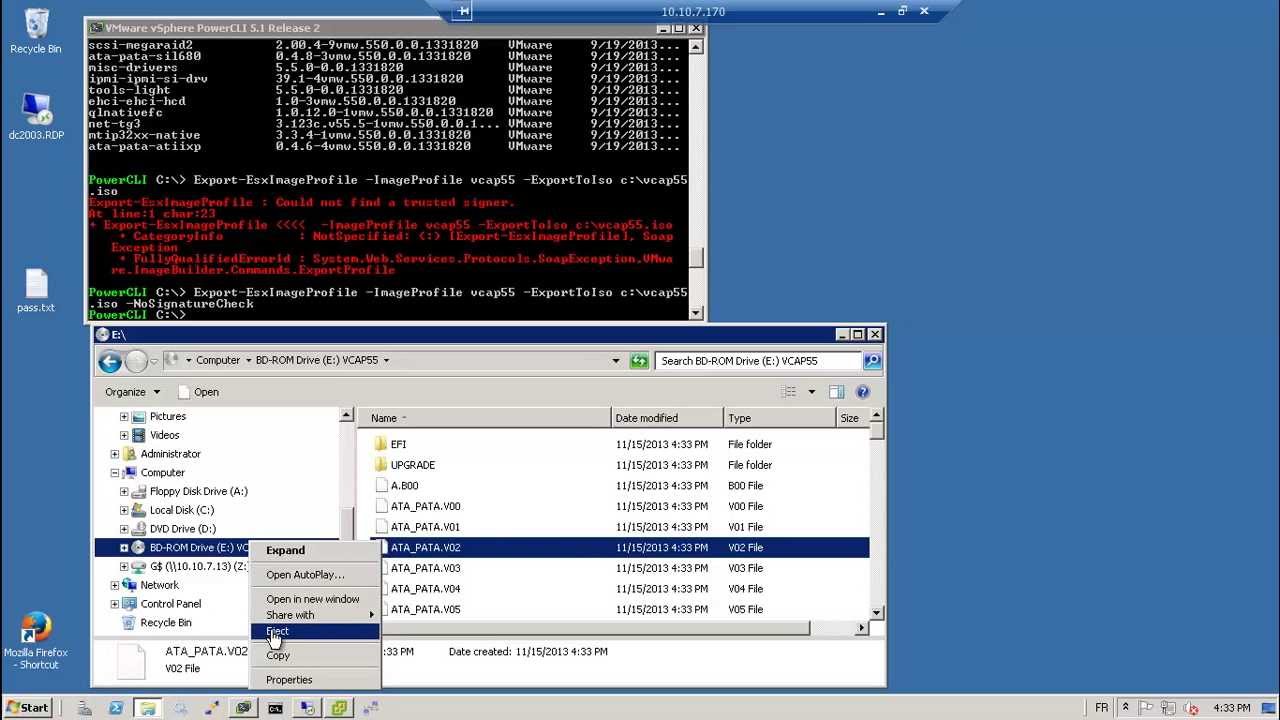Click the Start button
The width and height of the screenshot is (1280, 720).
[x=27, y=707]
